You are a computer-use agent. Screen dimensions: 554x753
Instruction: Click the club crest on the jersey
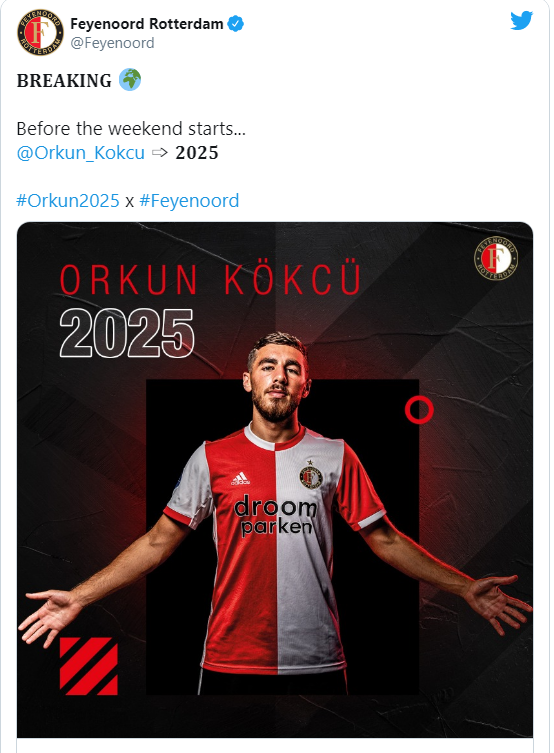pyautogui.click(x=310, y=474)
